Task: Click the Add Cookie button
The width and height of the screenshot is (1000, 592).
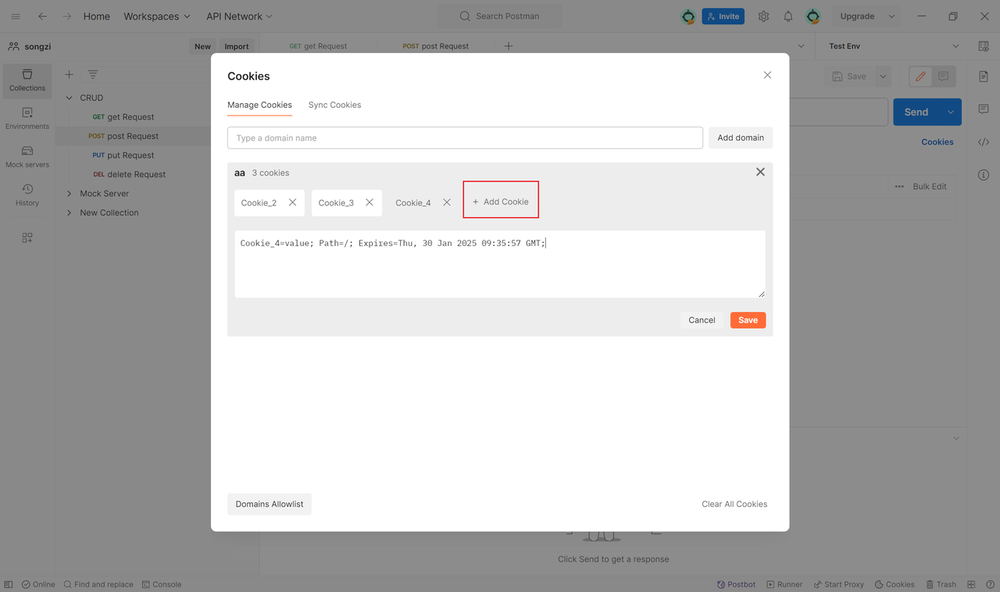Action: (x=501, y=202)
